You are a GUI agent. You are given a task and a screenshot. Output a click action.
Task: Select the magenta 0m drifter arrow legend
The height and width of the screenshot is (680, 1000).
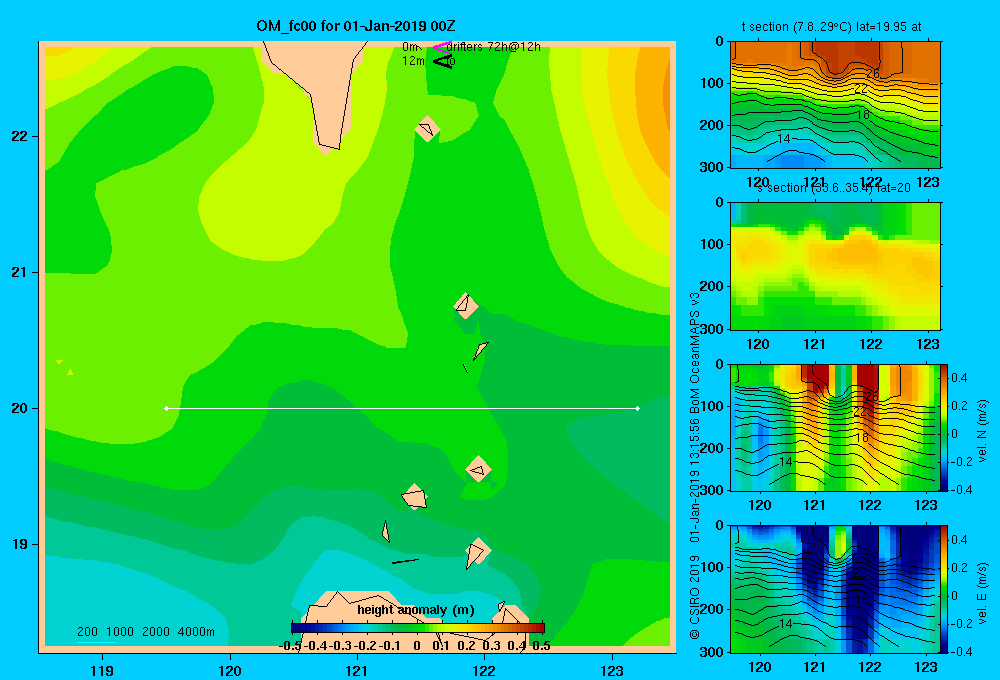click(442, 47)
